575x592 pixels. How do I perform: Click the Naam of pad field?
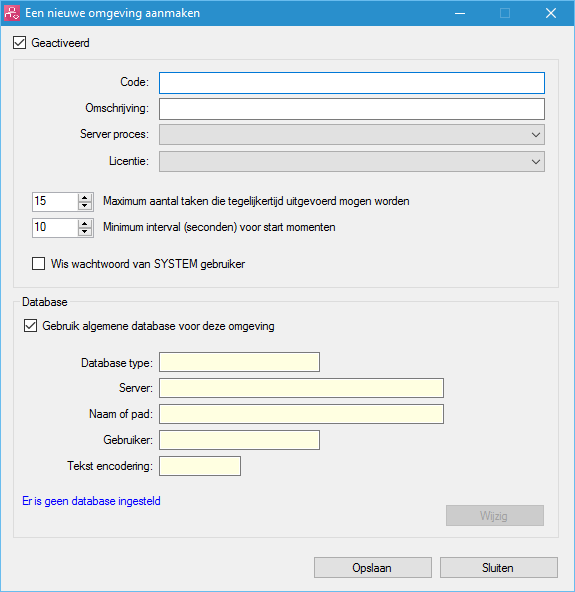301,414
